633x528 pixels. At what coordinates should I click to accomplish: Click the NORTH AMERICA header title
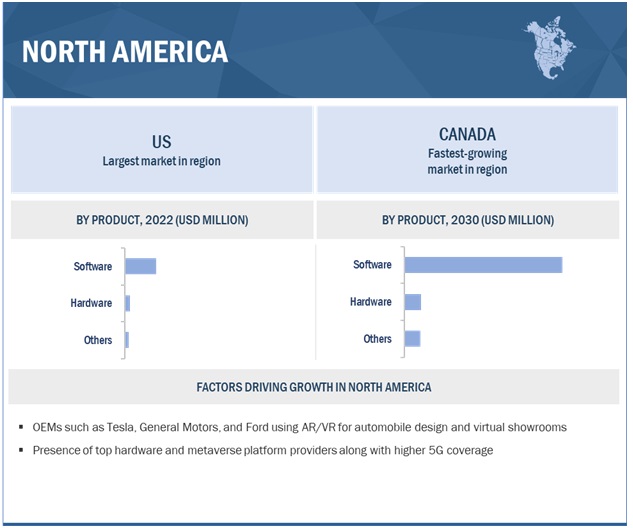125,52
